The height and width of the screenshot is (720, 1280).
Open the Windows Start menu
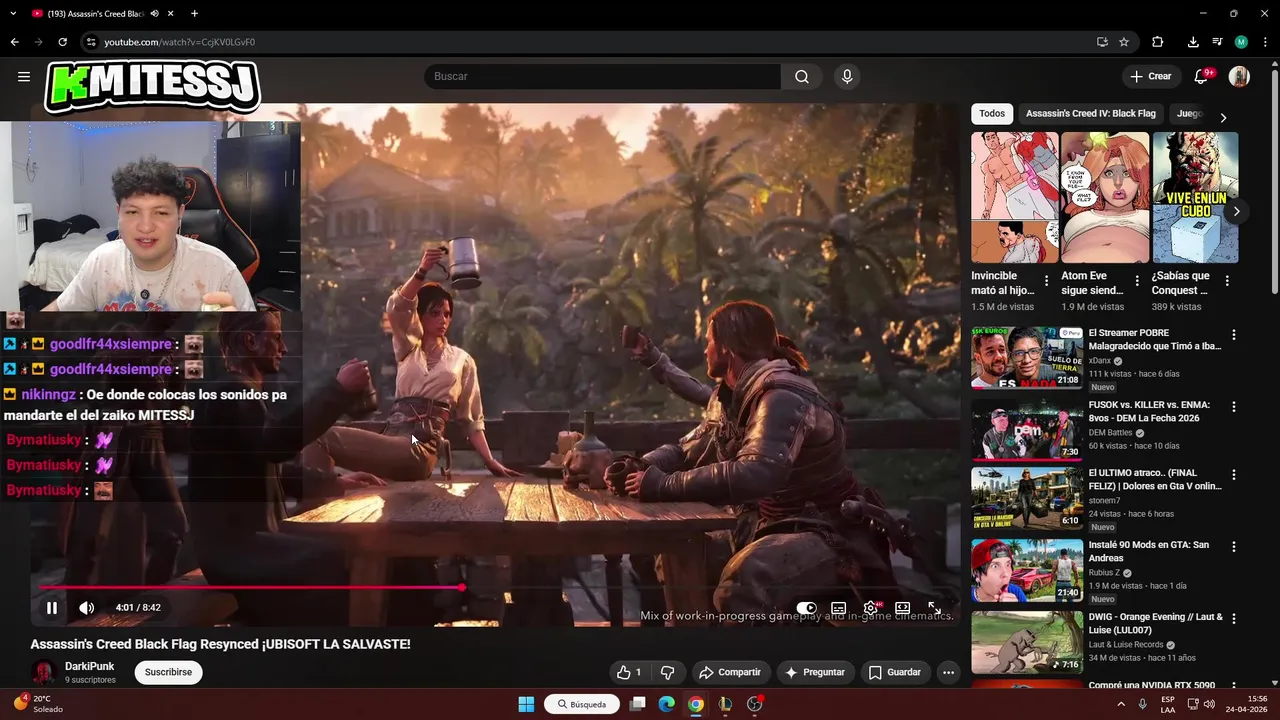pyautogui.click(x=526, y=704)
